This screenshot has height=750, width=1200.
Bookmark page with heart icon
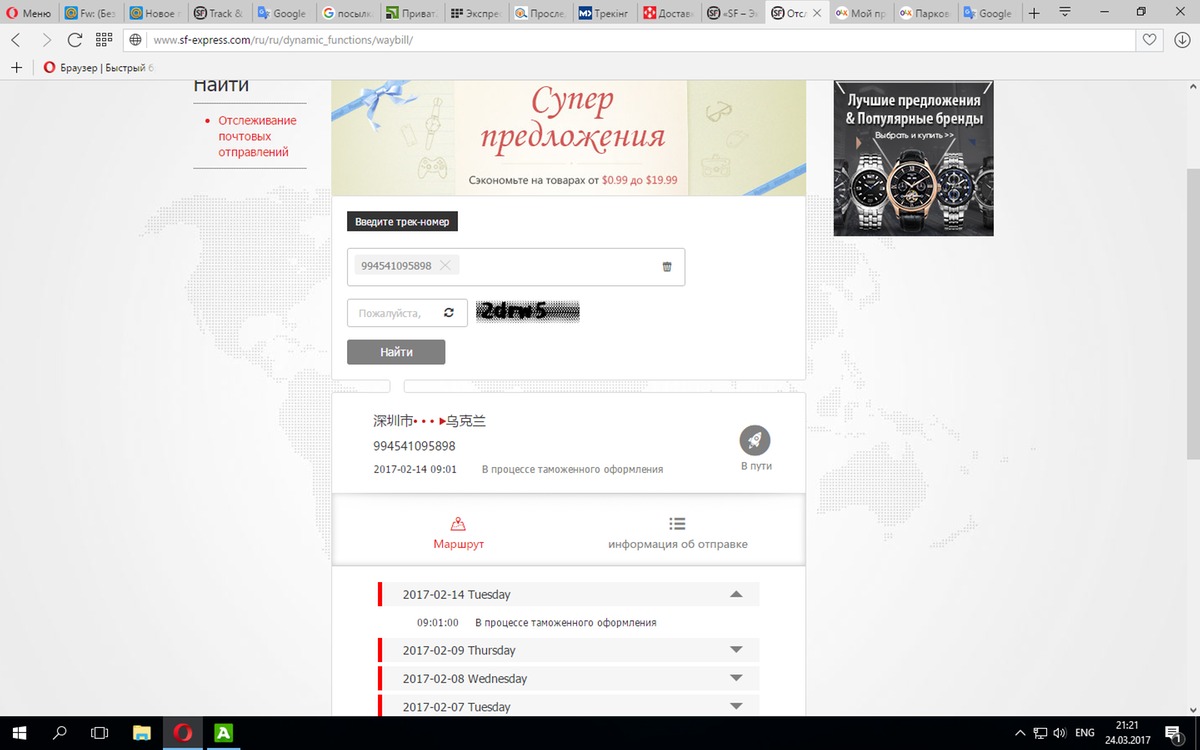[x=1150, y=40]
